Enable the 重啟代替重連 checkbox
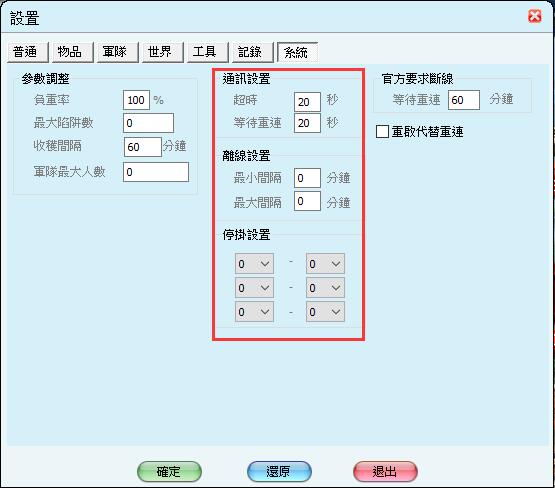555x488 pixels. pos(382,132)
